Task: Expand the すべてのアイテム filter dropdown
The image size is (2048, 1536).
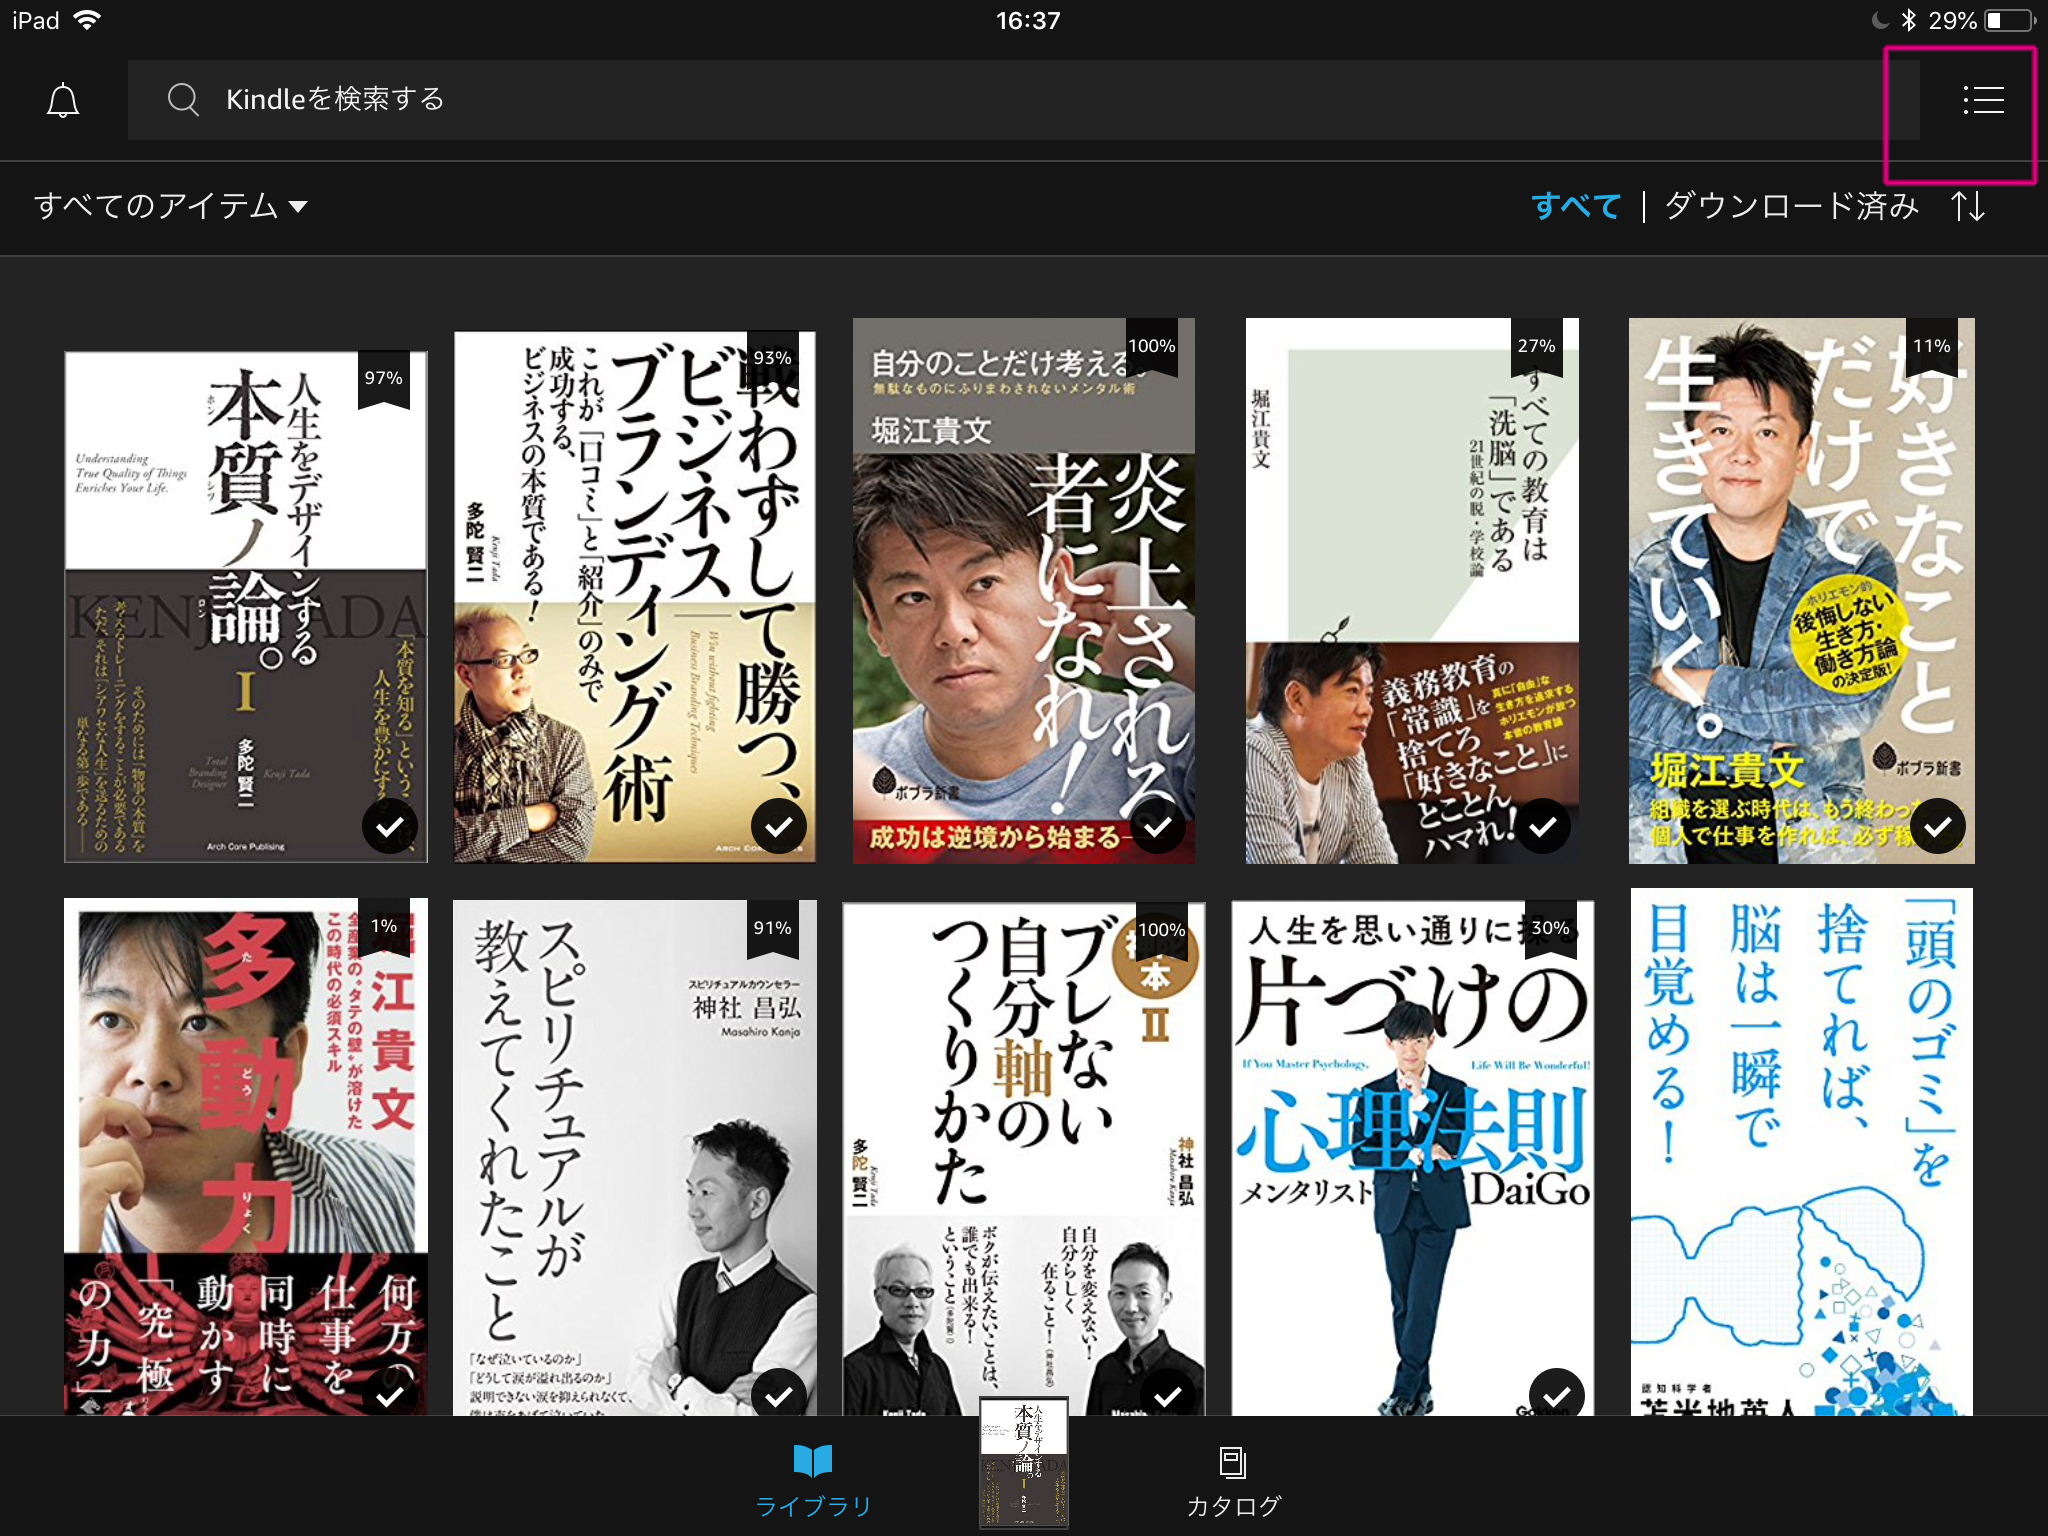Action: (x=156, y=206)
